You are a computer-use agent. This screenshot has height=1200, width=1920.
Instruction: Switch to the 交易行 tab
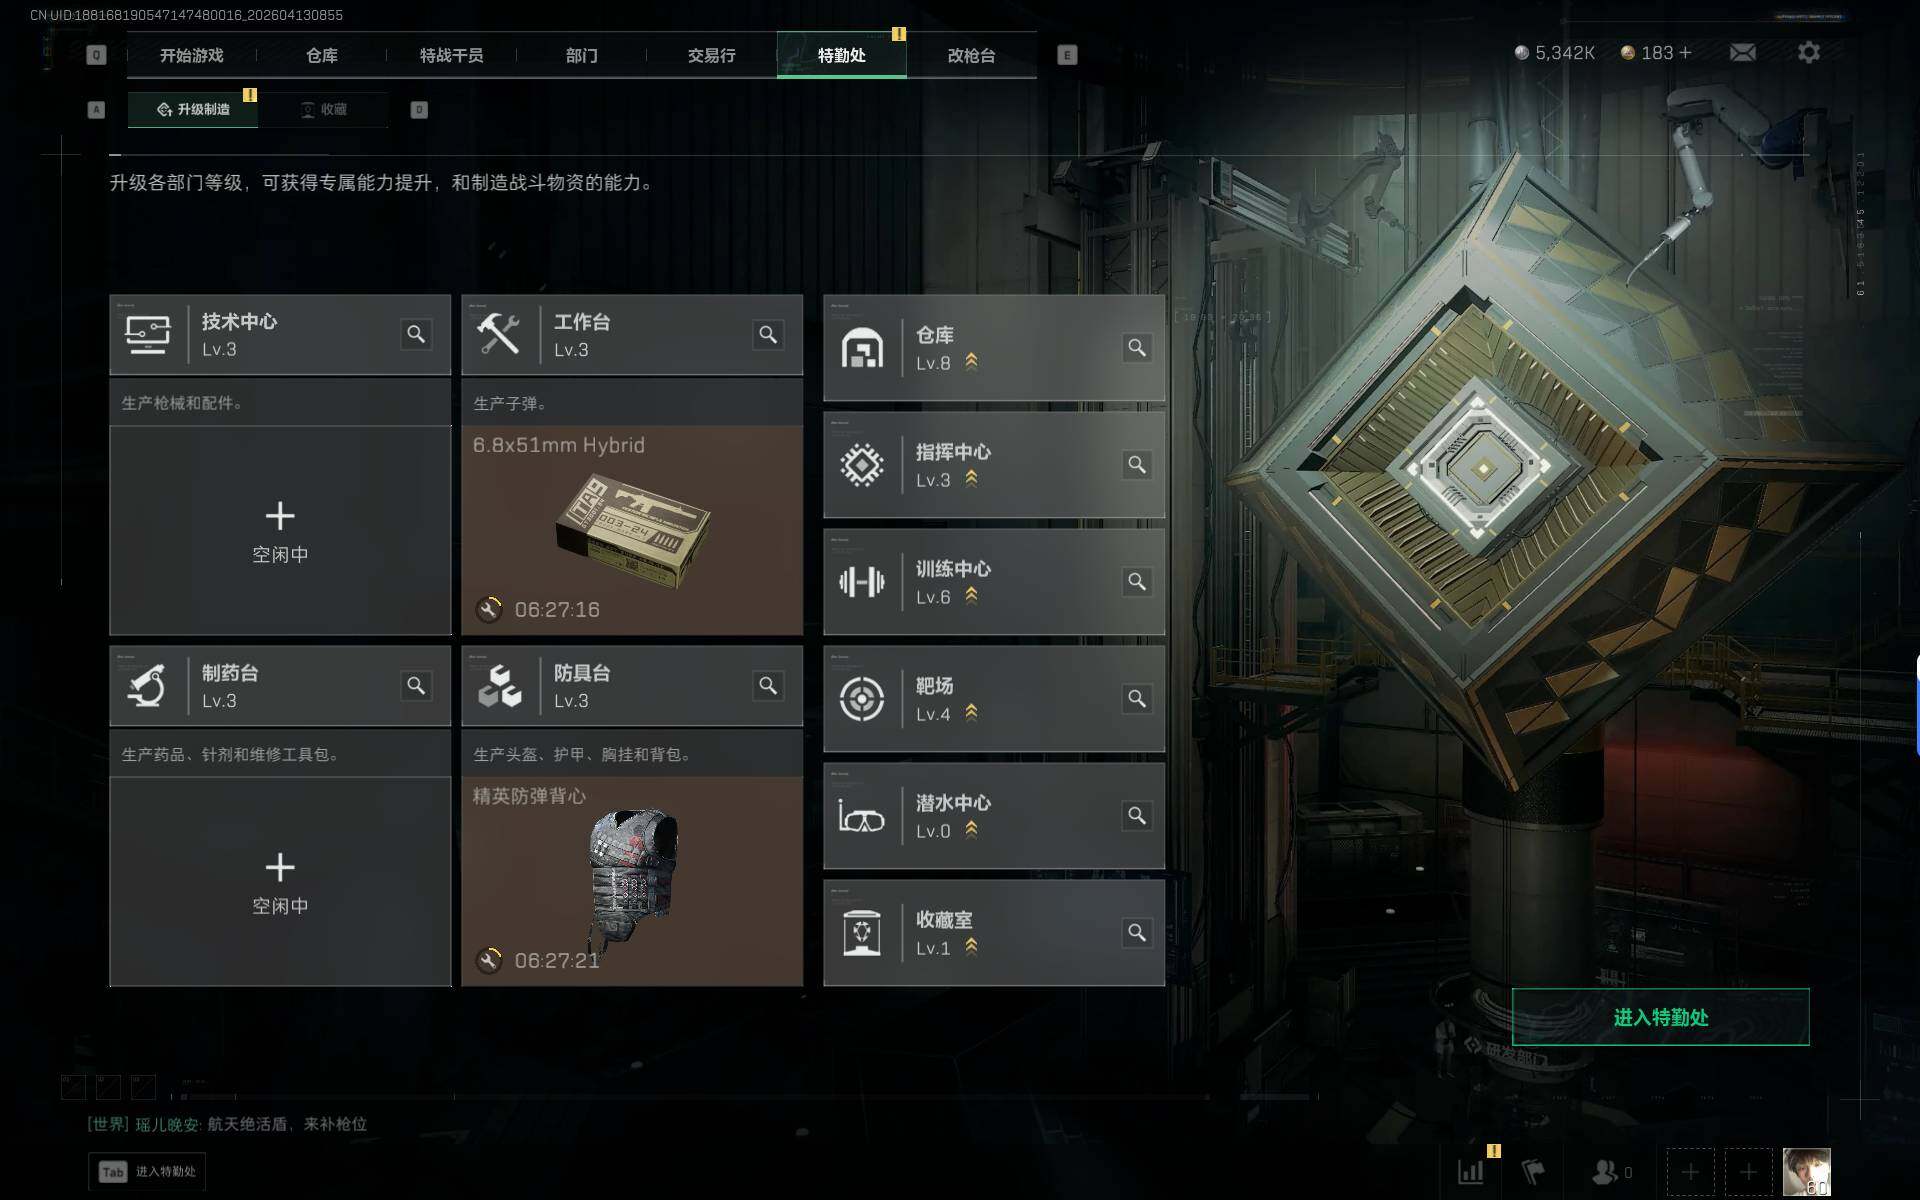click(x=711, y=55)
